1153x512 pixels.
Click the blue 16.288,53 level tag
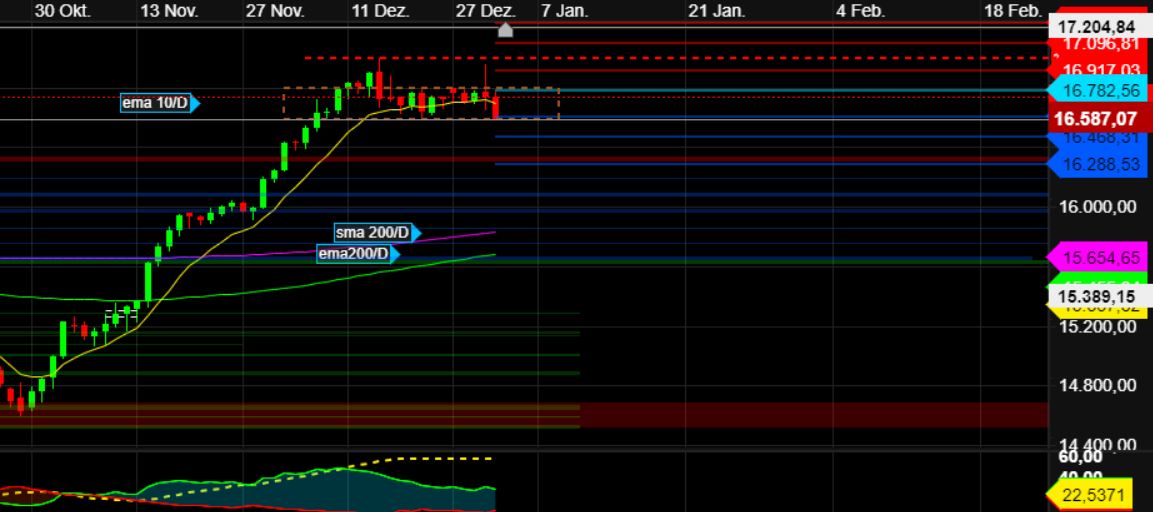tap(1096, 164)
